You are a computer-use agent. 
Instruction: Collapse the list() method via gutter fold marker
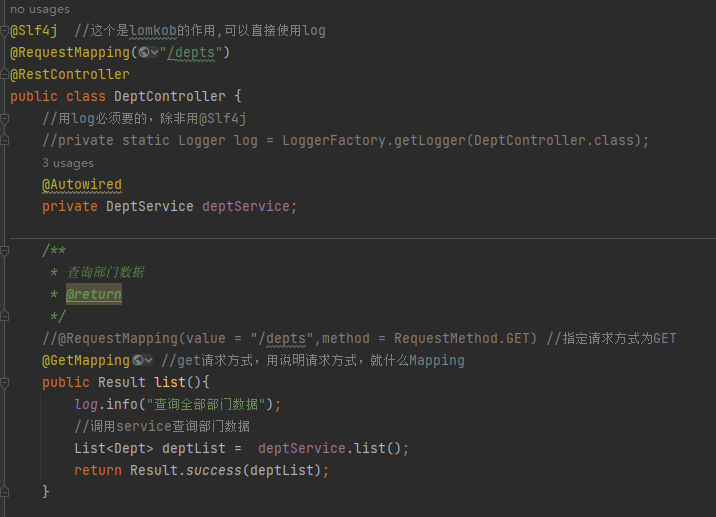5,382
